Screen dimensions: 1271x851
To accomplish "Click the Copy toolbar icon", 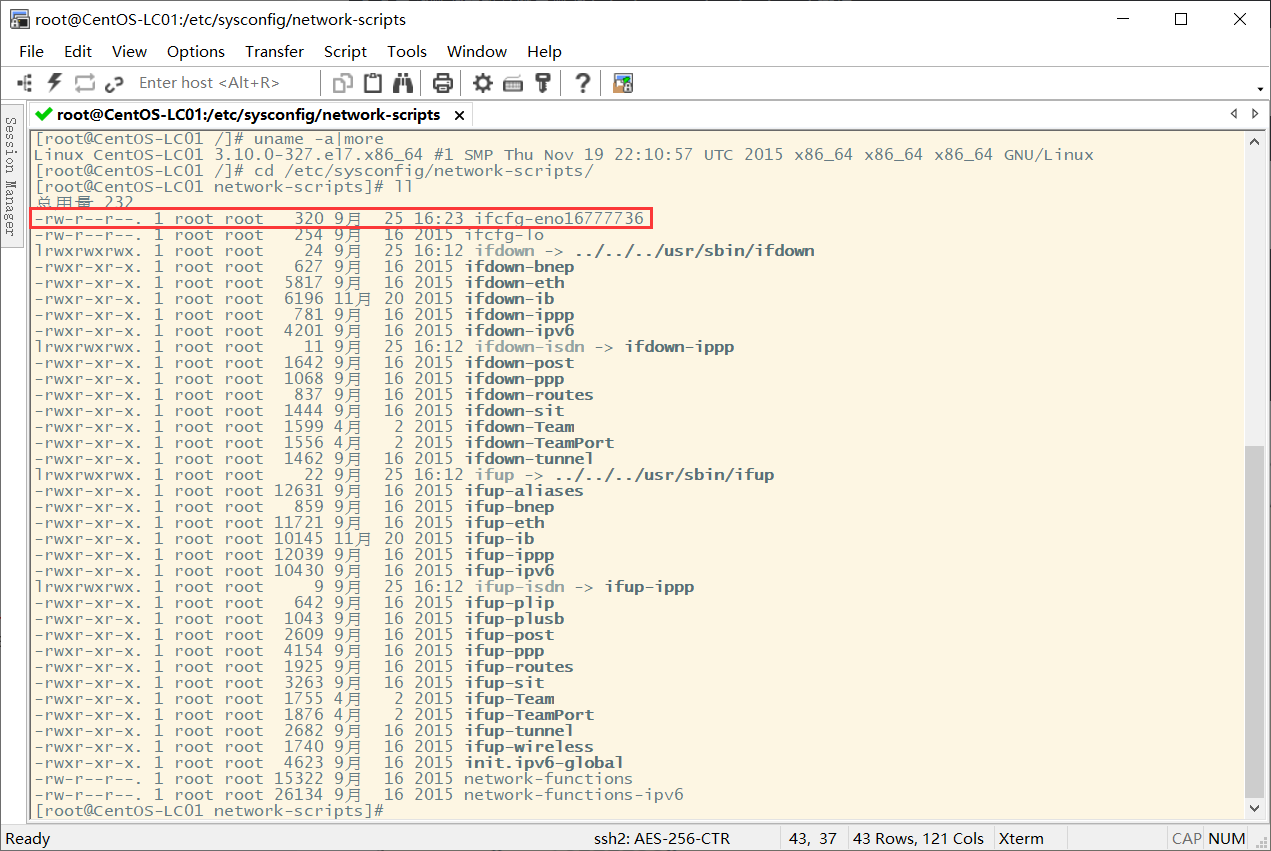I will [x=343, y=83].
